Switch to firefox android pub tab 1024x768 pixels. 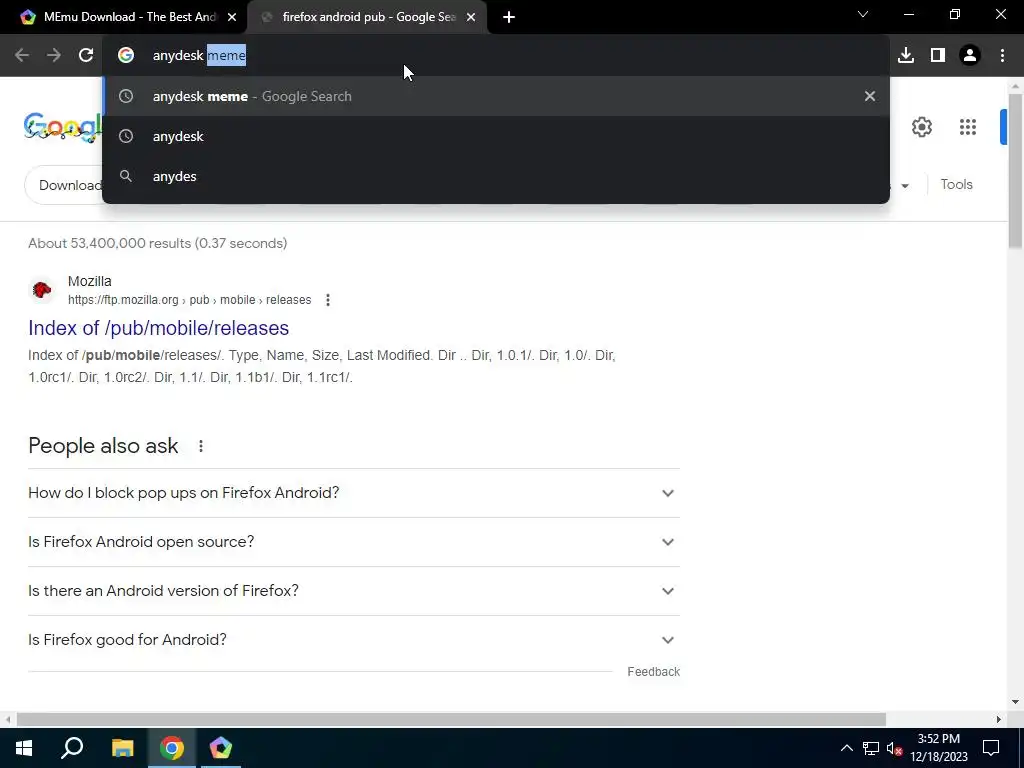[x=367, y=17]
